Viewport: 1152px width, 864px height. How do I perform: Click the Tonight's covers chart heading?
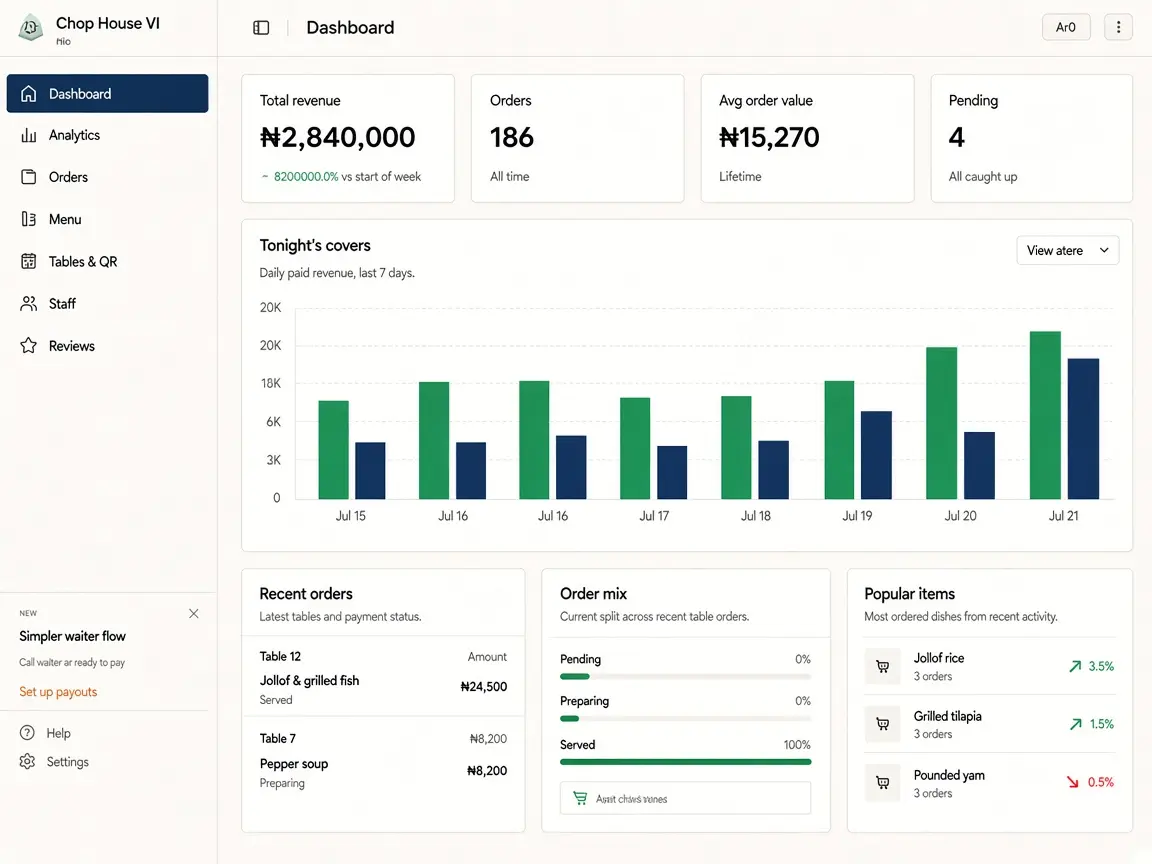[315, 245]
